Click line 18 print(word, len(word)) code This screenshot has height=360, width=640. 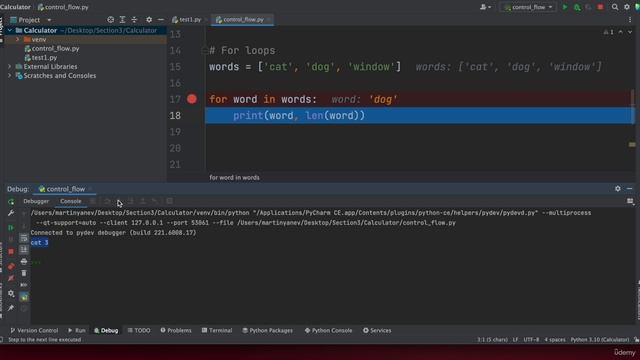point(299,116)
